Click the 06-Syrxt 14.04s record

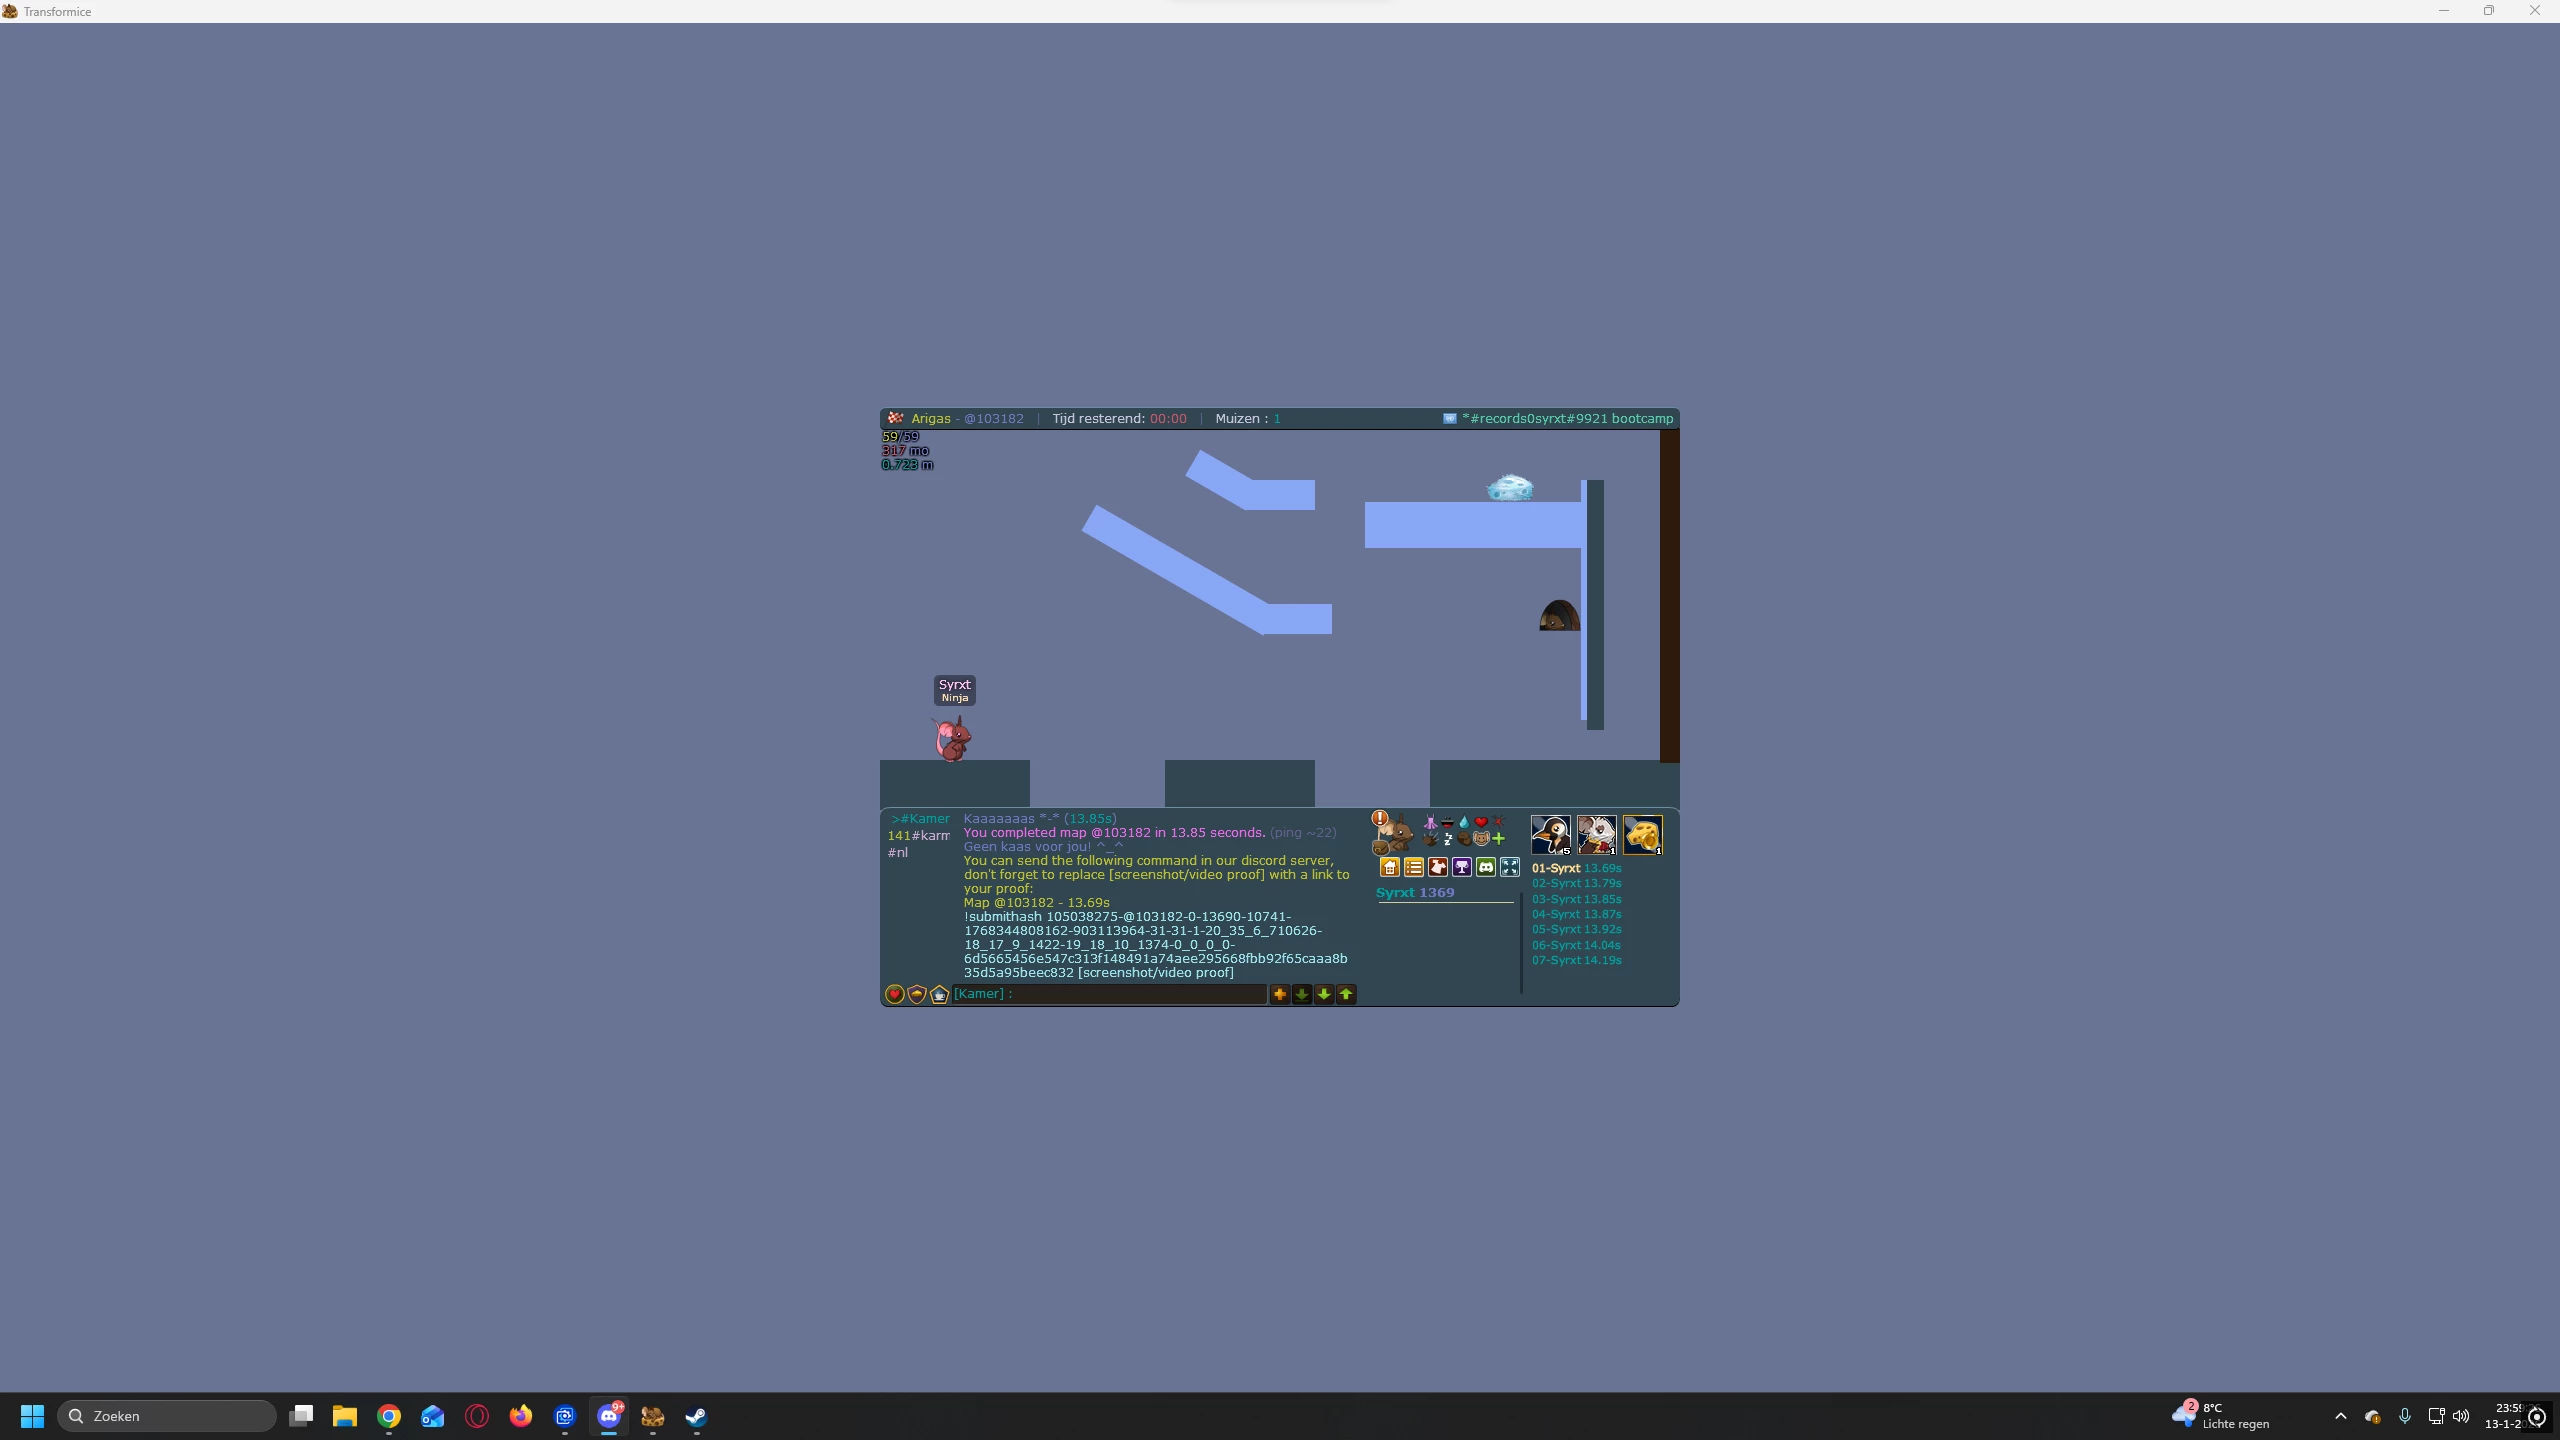tap(1577, 946)
